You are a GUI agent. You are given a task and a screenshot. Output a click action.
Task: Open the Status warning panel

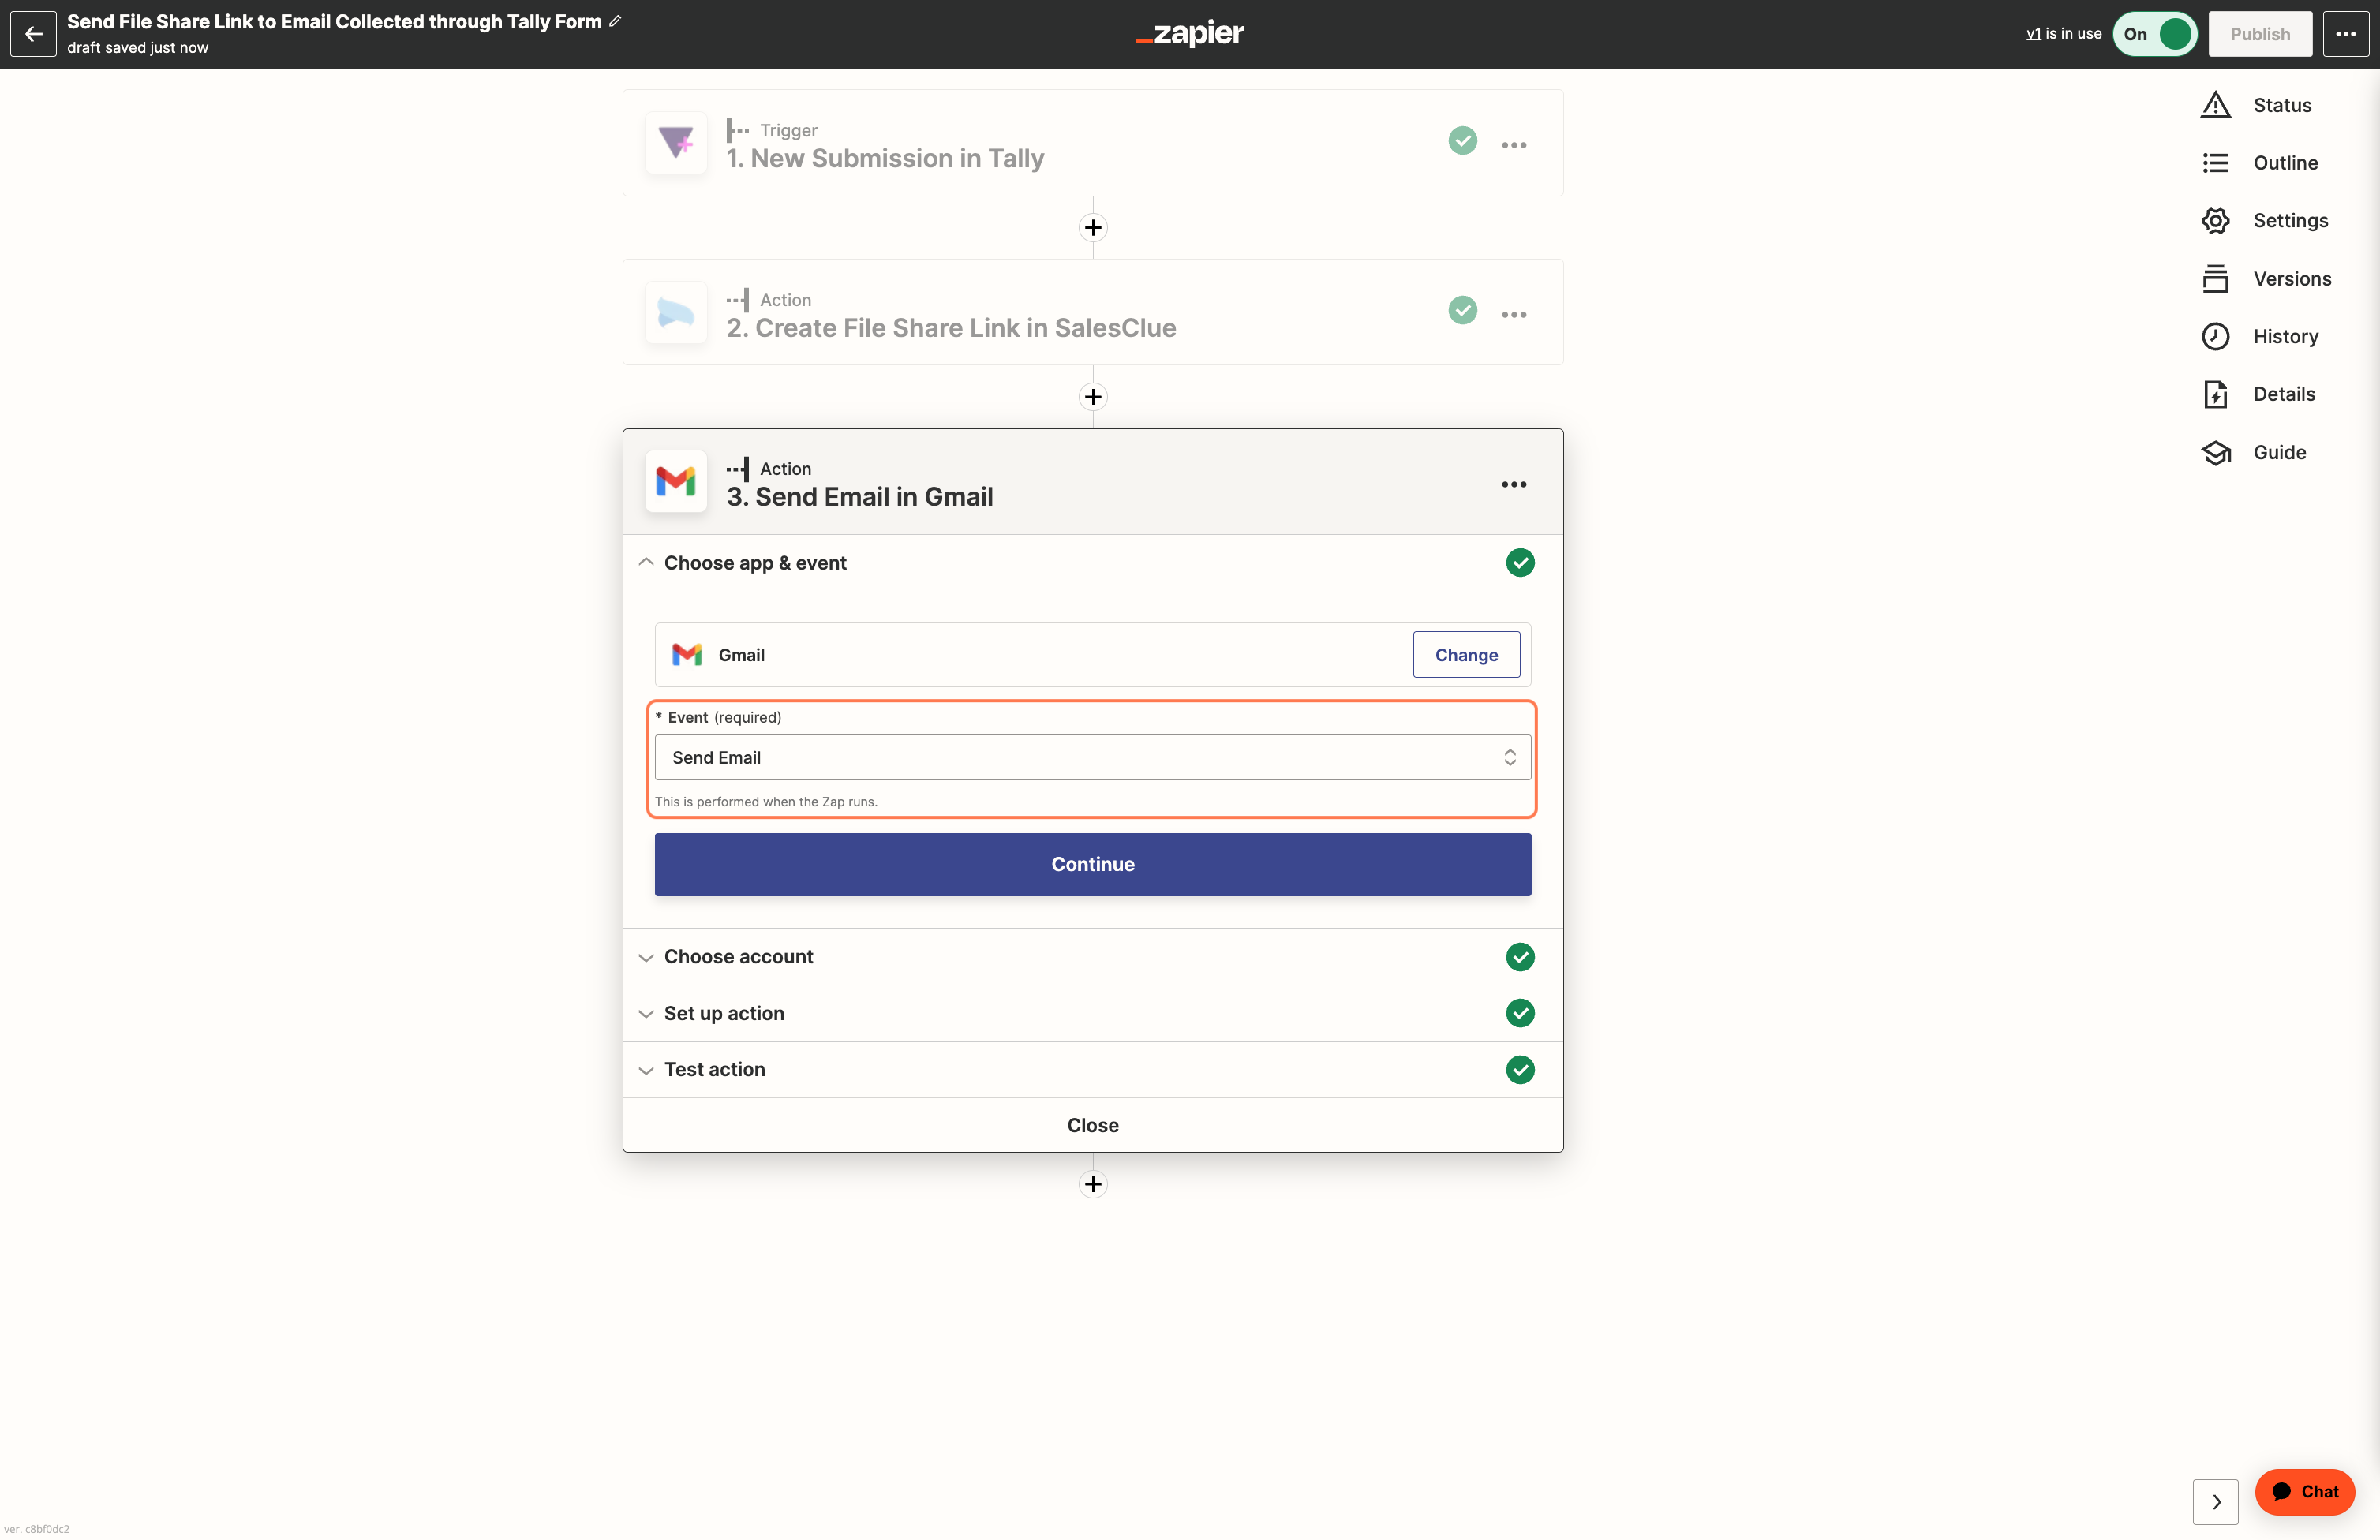pos(2216,105)
